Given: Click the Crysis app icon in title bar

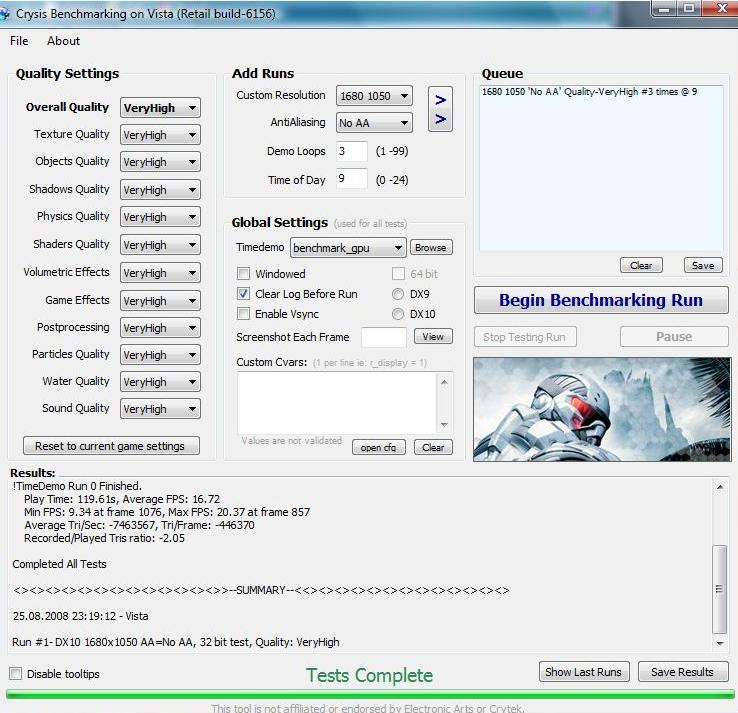Looking at the screenshot, I should click(4, 14).
